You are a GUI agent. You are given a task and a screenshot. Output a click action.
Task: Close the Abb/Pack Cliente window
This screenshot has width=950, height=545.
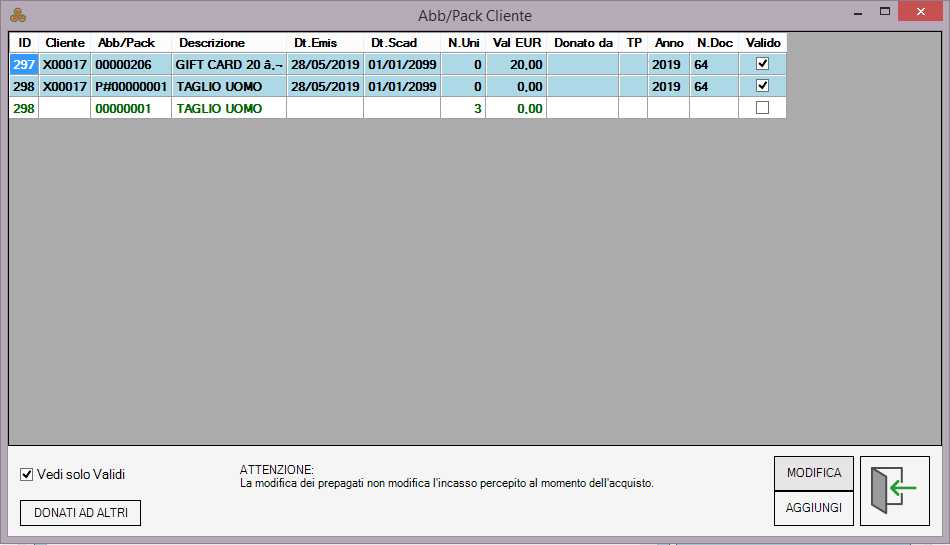pyautogui.click(x=924, y=12)
